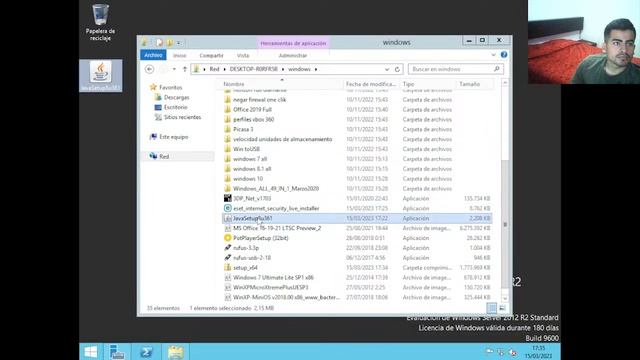Select Red in the address breadcrumb
The height and width of the screenshot is (360, 640).
[x=214, y=69]
